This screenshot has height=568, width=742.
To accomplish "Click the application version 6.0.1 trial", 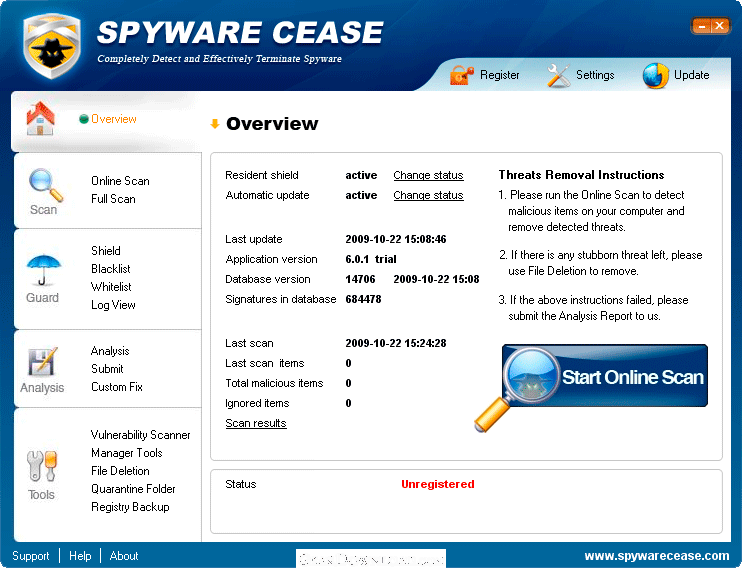I will [371, 259].
